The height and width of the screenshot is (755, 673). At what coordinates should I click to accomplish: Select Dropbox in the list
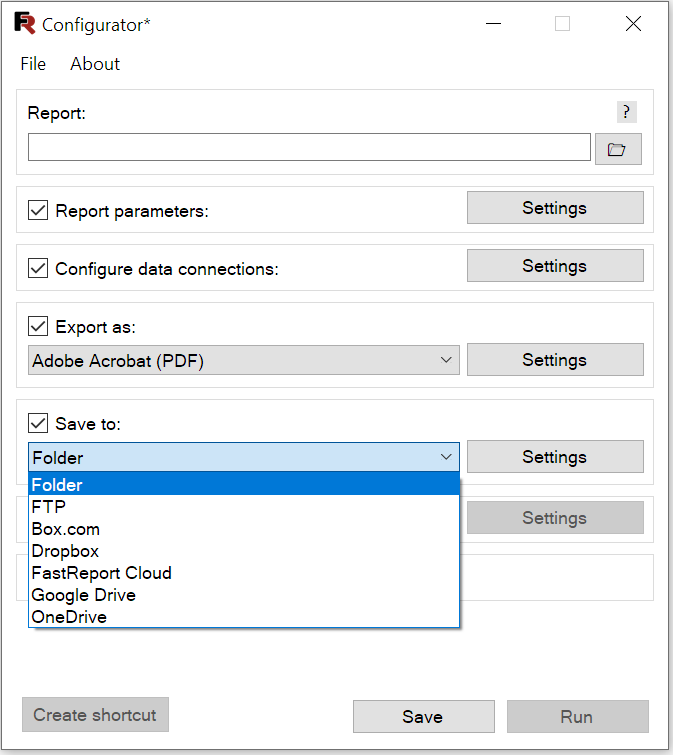[x=244, y=551]
